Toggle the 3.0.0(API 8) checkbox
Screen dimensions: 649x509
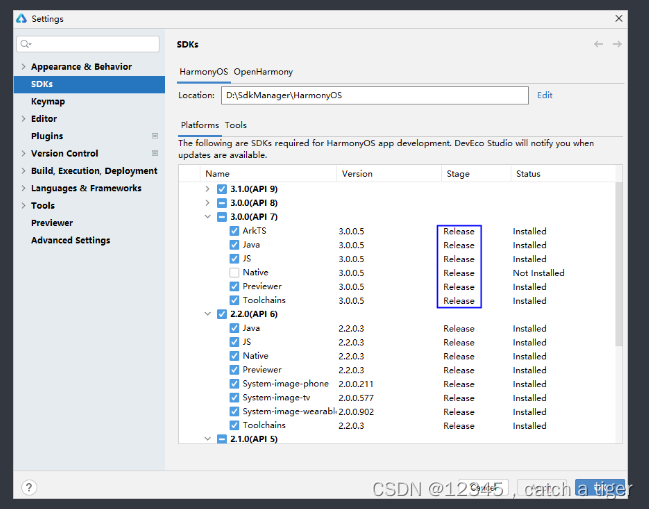(222, 203)
